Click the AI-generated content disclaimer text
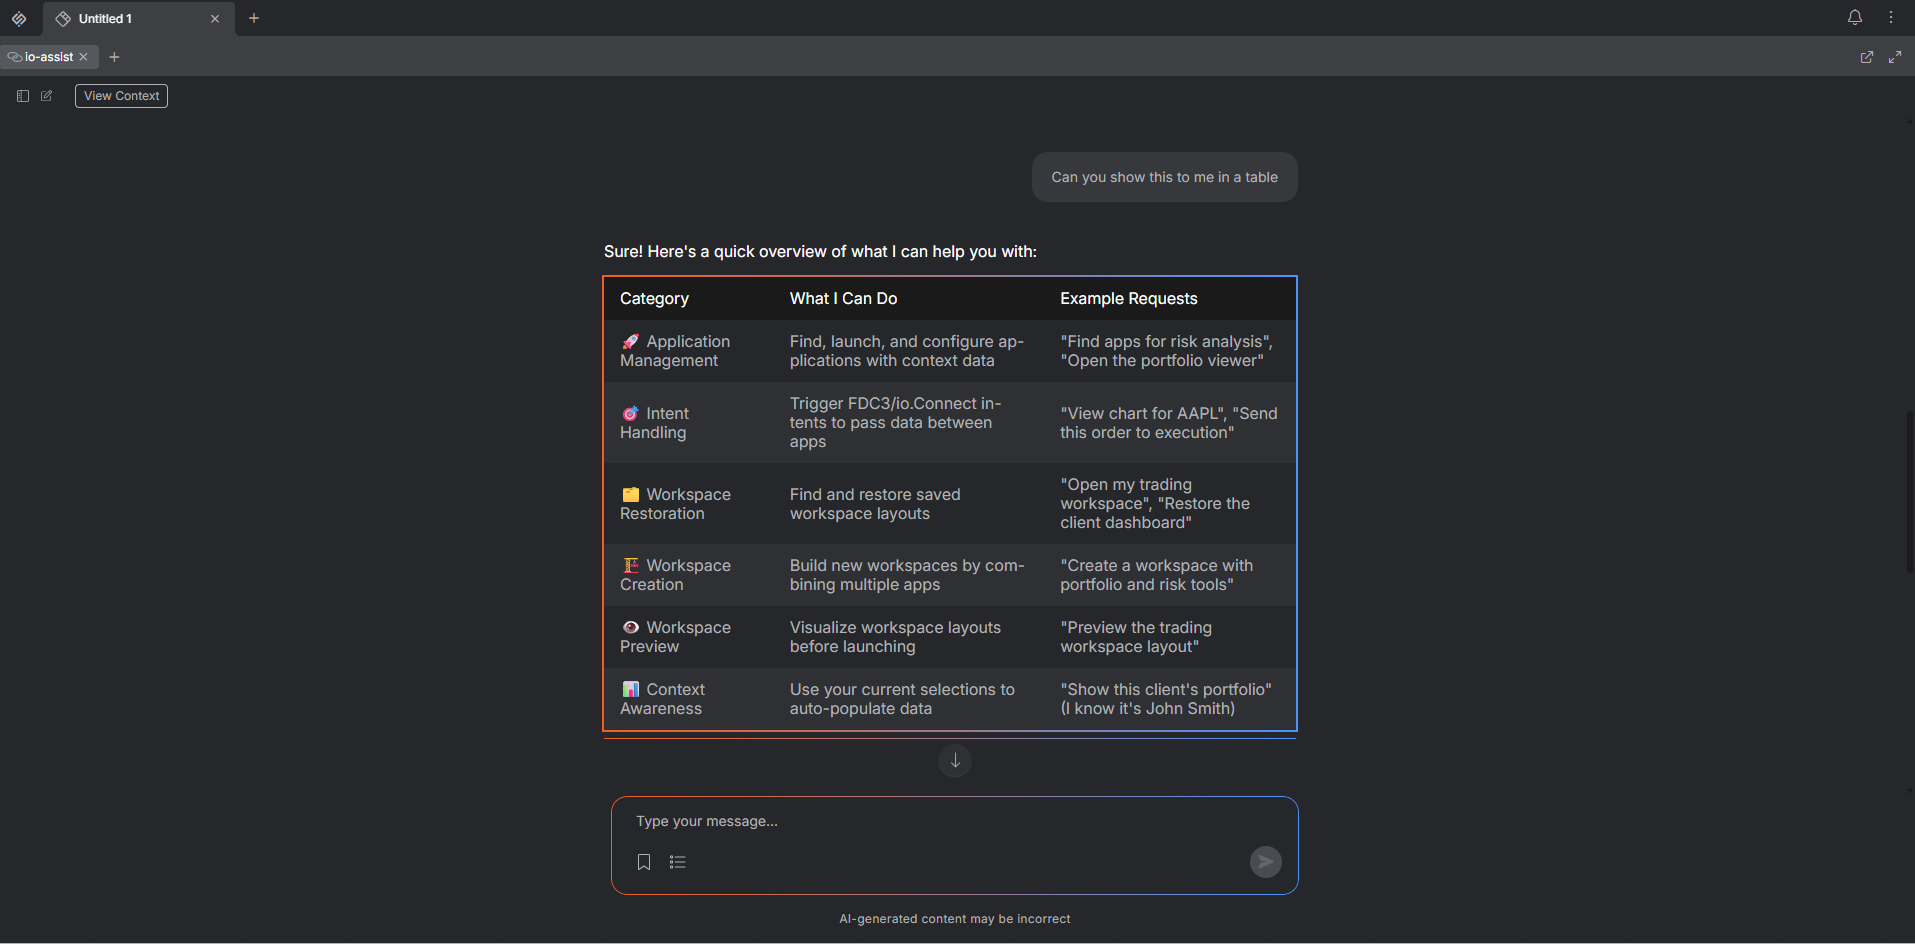The image size is (1915, 944). (955, 919)
